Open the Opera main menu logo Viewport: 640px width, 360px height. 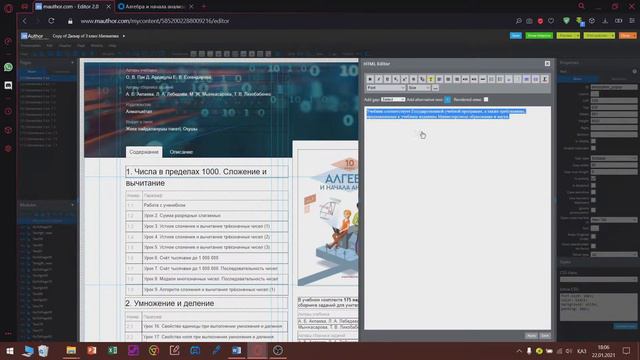pos(8,8)
